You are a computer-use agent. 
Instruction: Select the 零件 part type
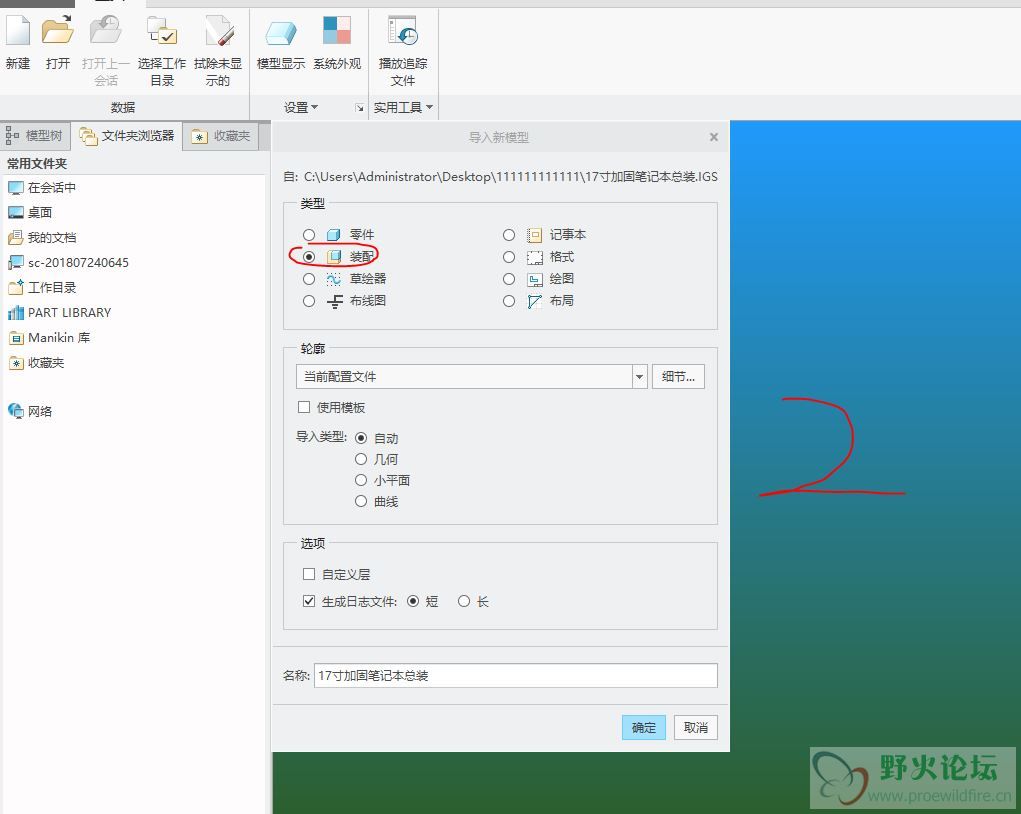(309, 234)
